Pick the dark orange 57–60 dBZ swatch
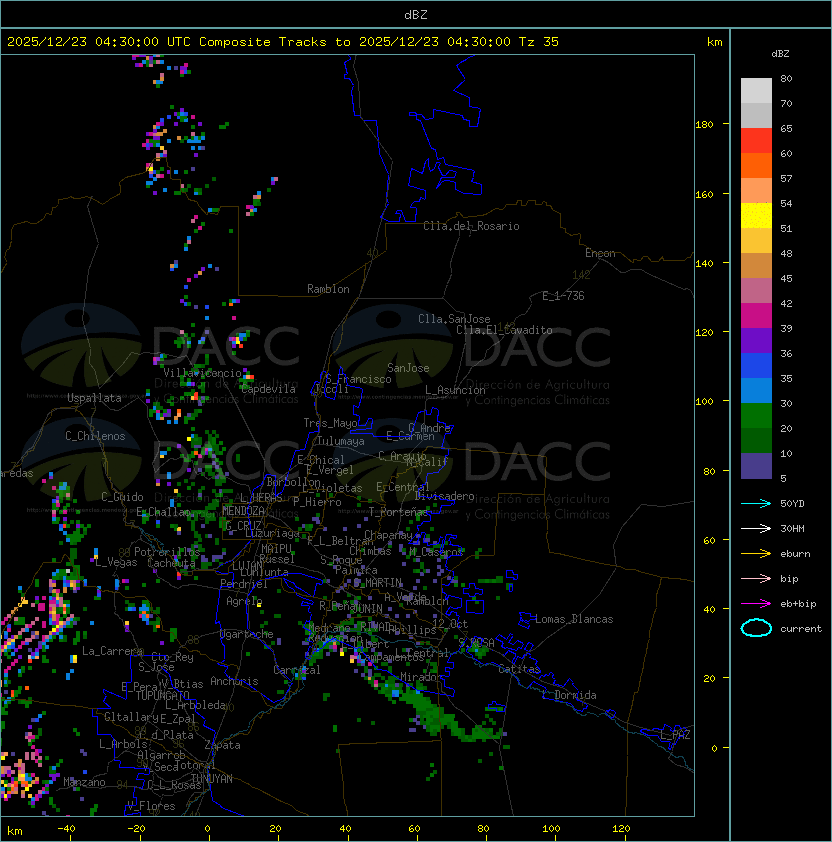This screenshot has width=832, height=842. [x=756, y=165]
